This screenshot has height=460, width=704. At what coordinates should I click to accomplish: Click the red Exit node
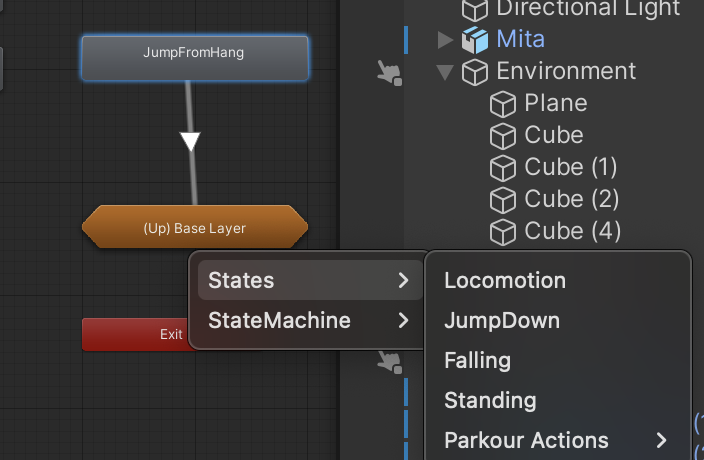pyautogui.click(x=135, y=334)
